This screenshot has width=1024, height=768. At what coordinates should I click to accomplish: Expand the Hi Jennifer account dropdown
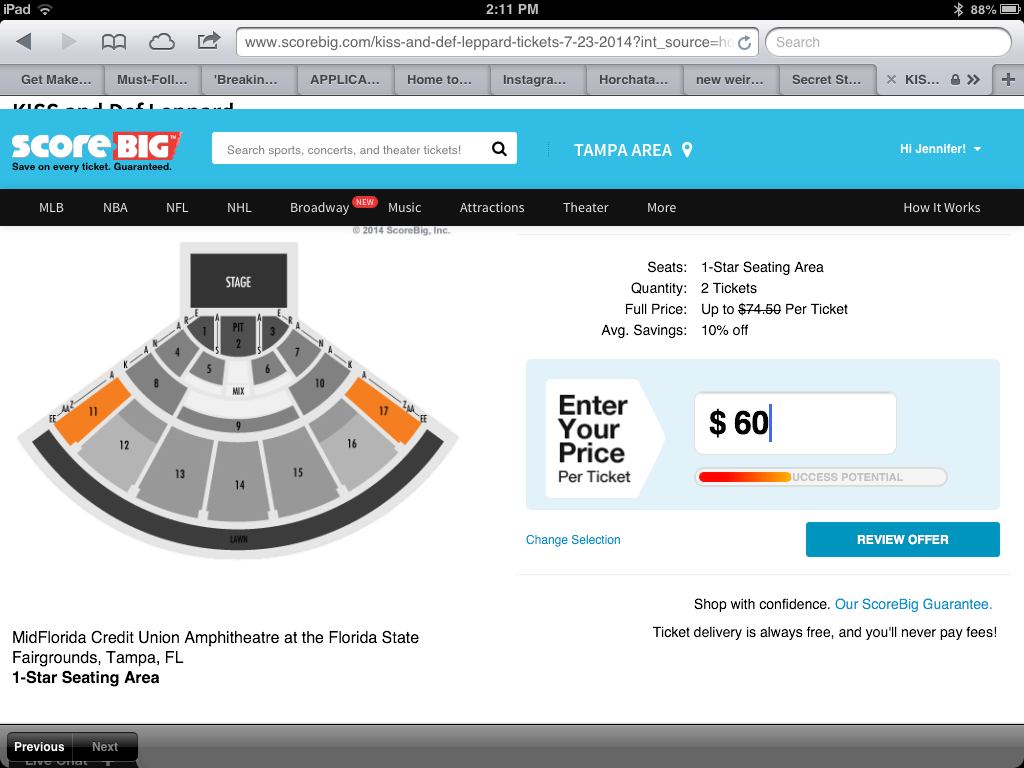[977, 149]
